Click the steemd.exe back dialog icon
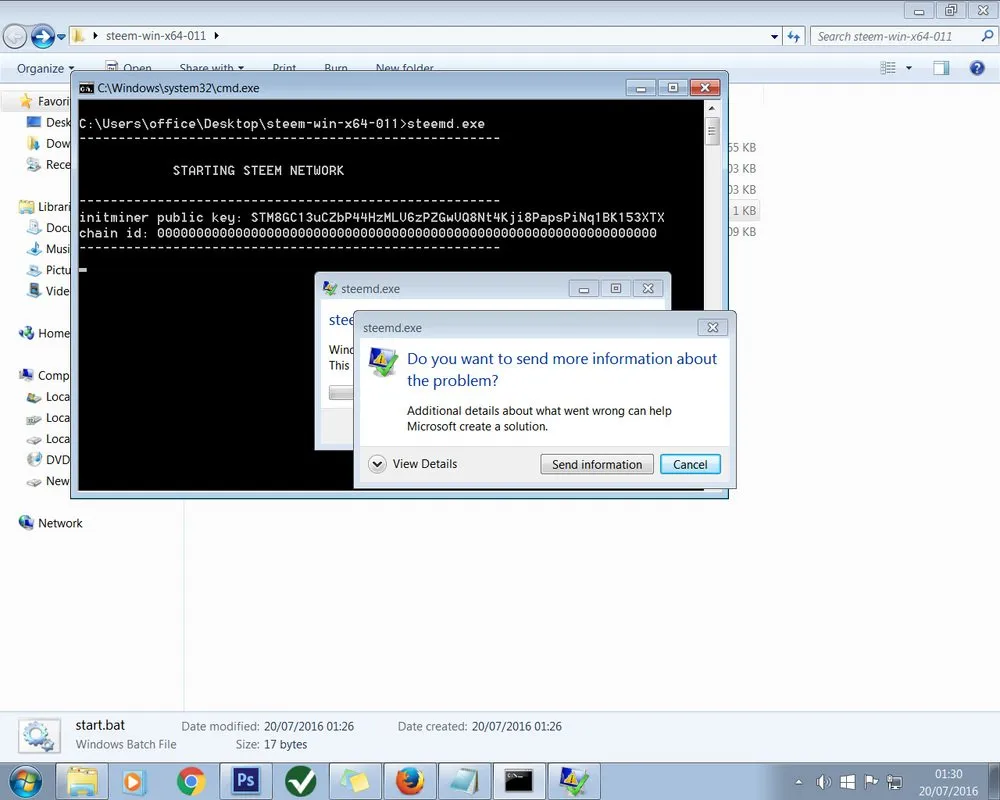 point(330,288)
